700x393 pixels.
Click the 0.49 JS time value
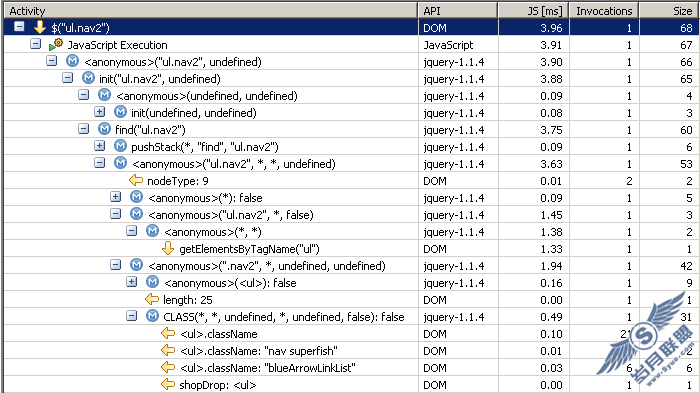pyautogui.click(x=551, y=317)
